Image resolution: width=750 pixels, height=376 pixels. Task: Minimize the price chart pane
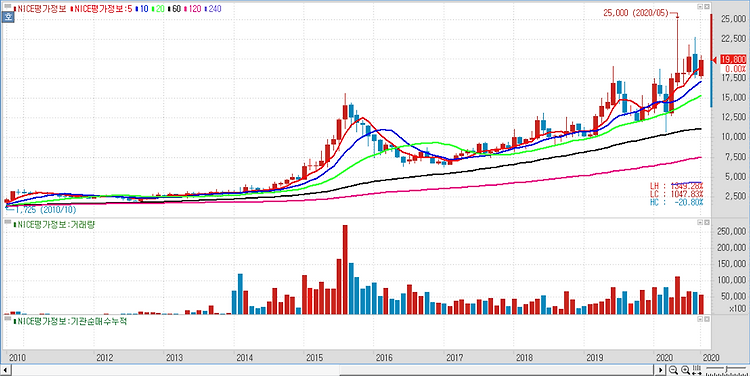[700, 7]
